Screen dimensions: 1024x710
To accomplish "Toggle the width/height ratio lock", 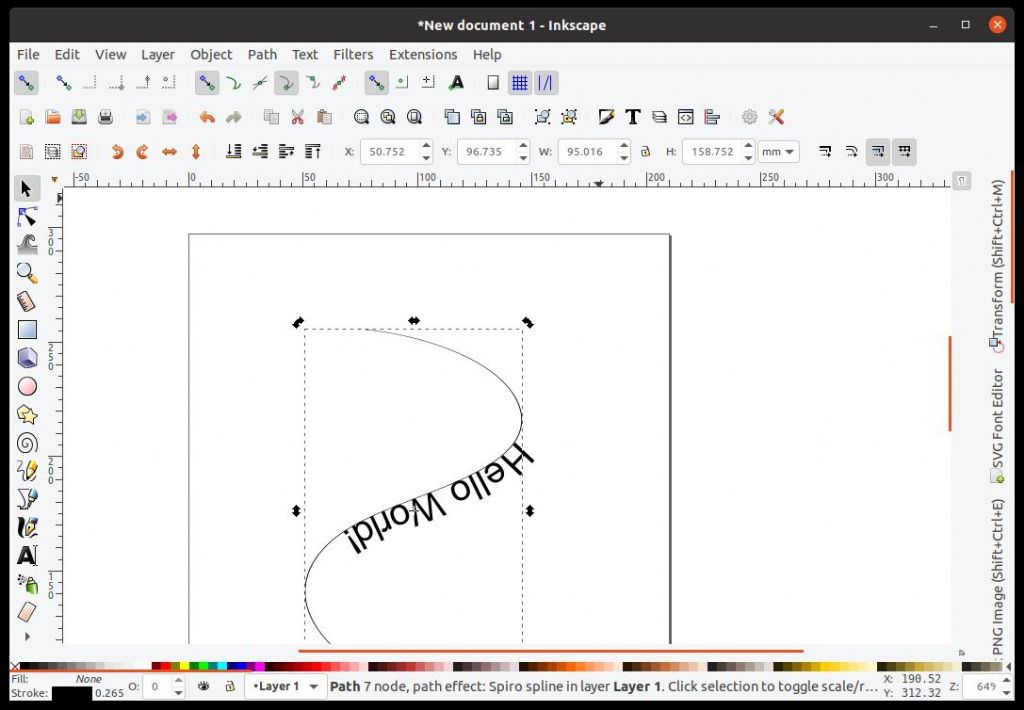I will point(645,152).
